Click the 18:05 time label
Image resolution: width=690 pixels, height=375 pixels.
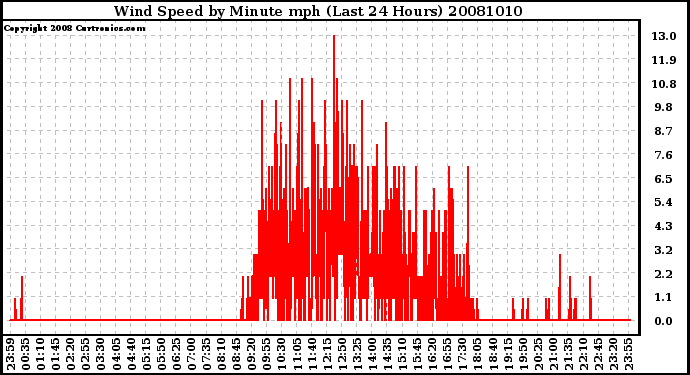(478, 355)
